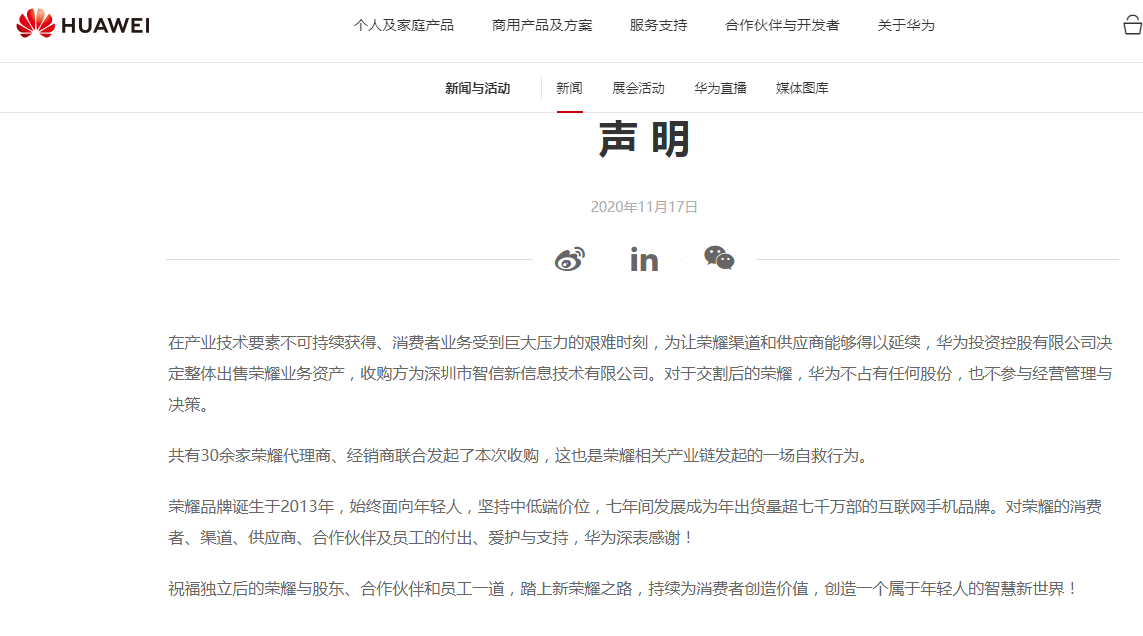Share the statement on LinkedIn
Image resolution: width=1143 pixels, height=636 pixels.
644,260
